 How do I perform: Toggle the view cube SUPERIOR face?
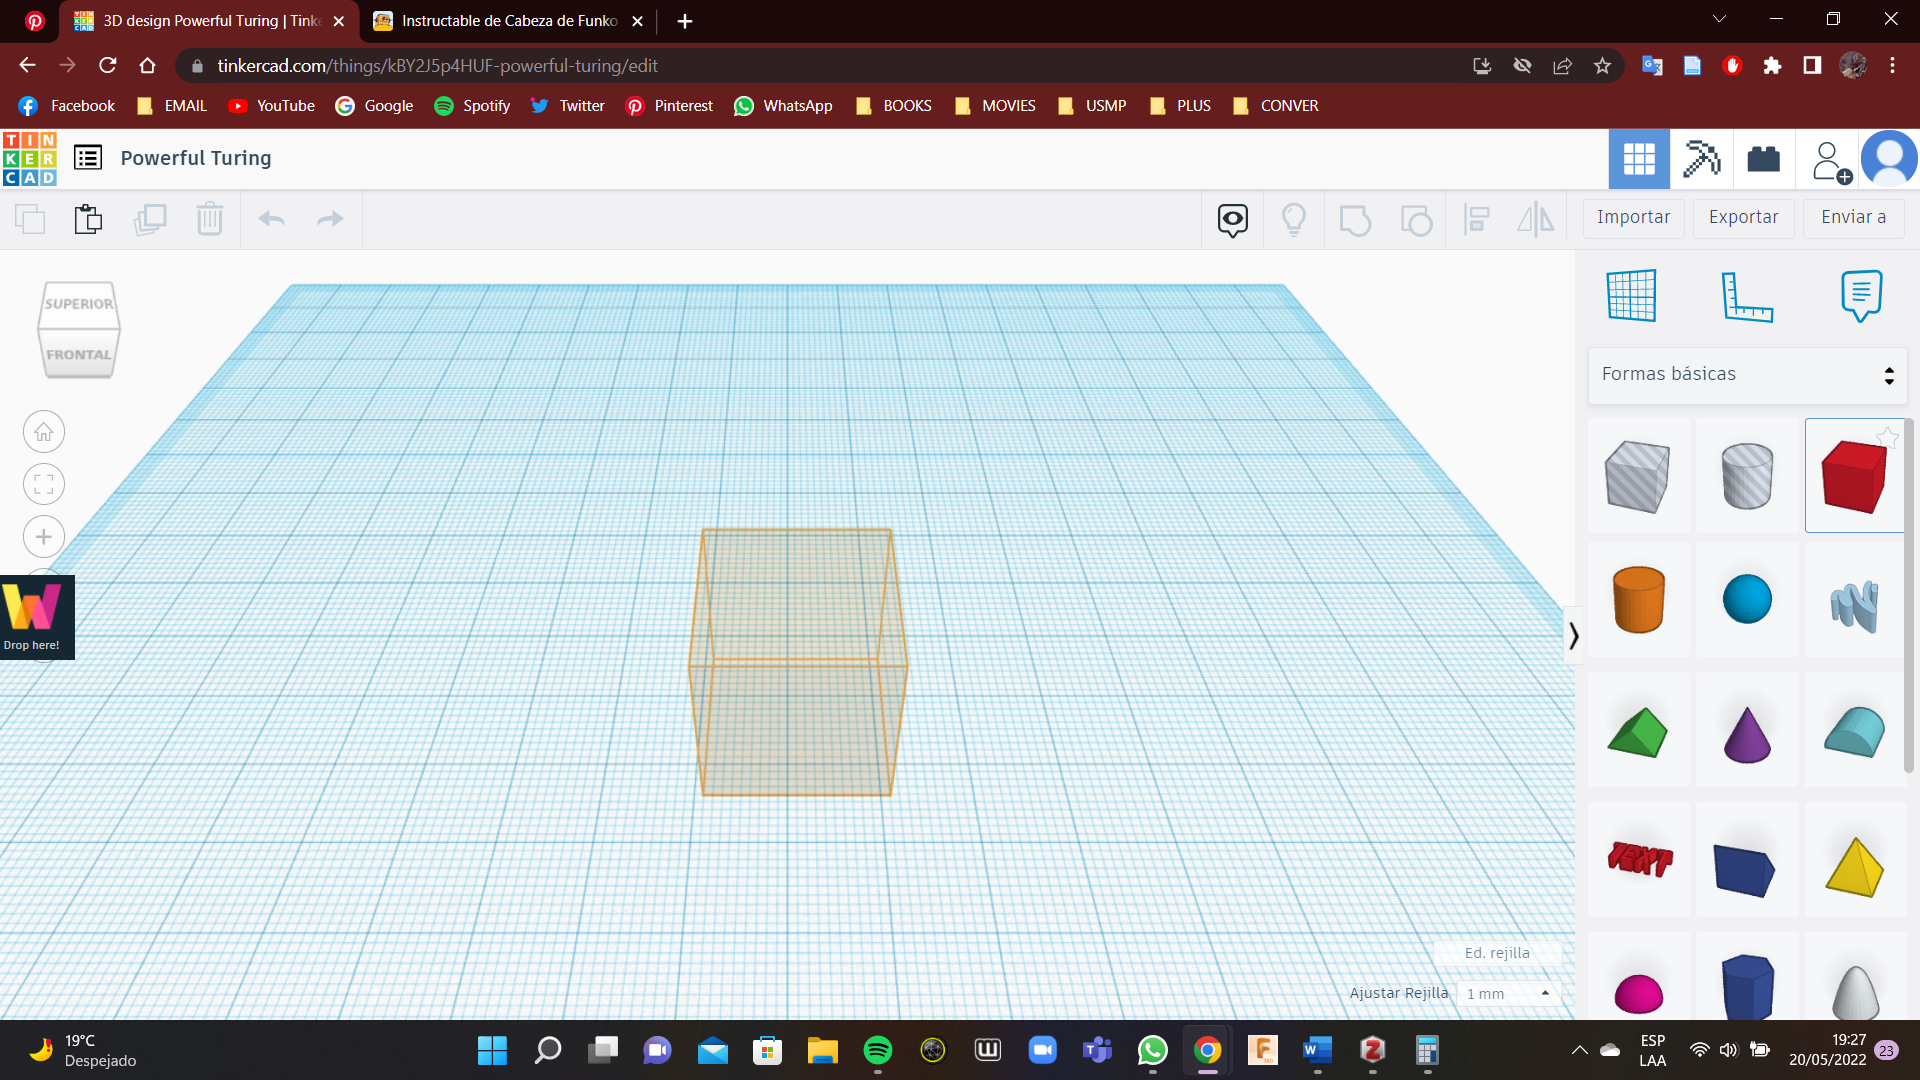(78, 304)
